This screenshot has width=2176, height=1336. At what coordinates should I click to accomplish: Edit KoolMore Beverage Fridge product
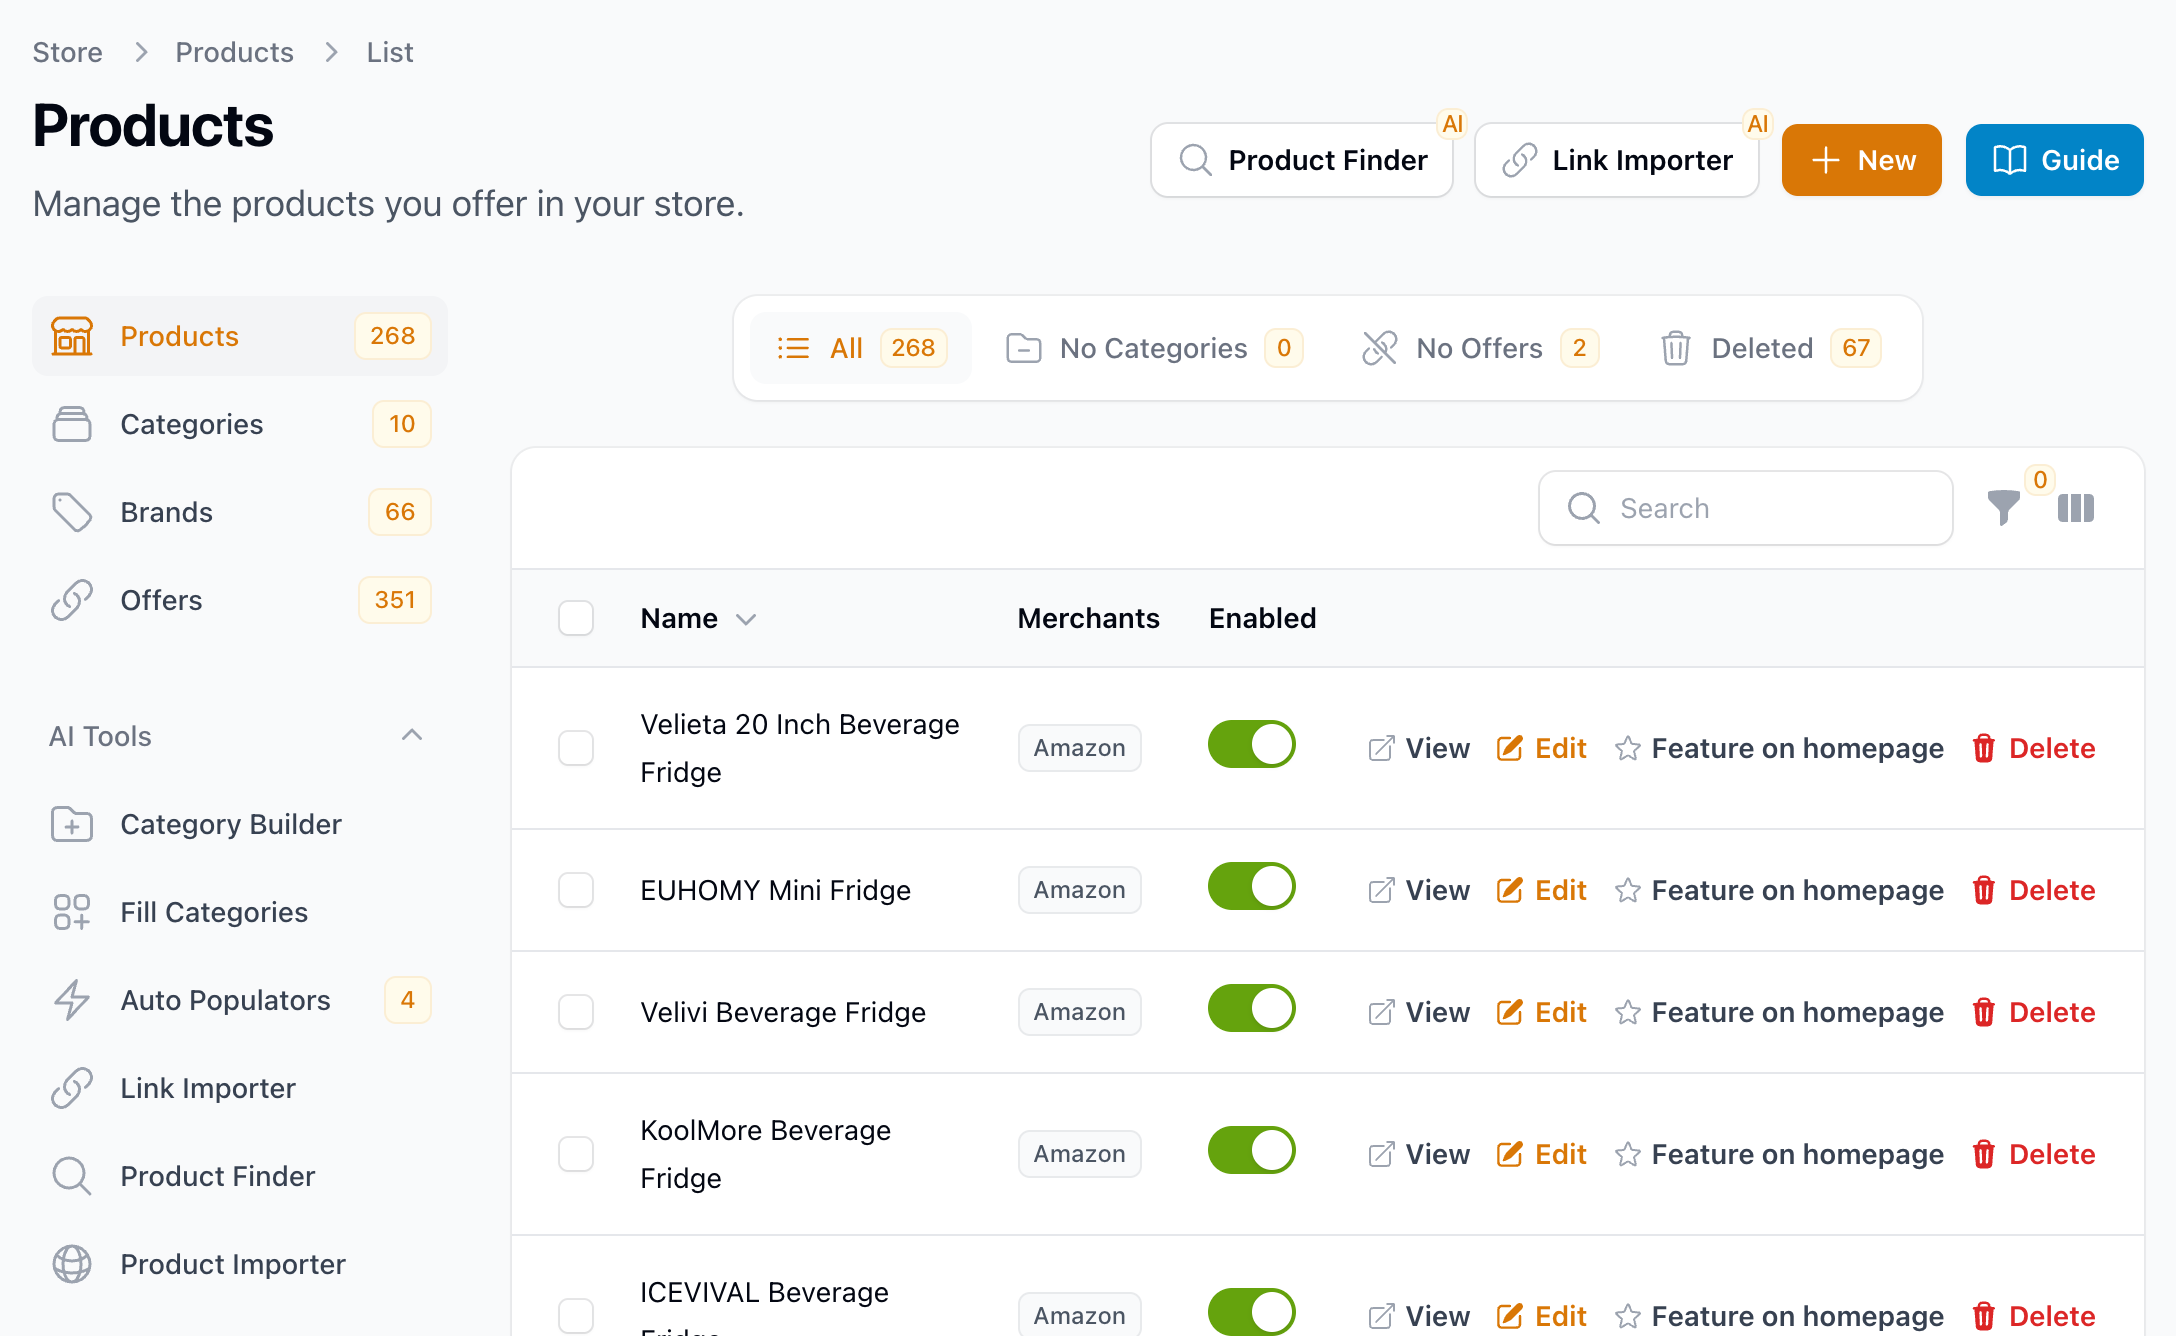1541,1154
